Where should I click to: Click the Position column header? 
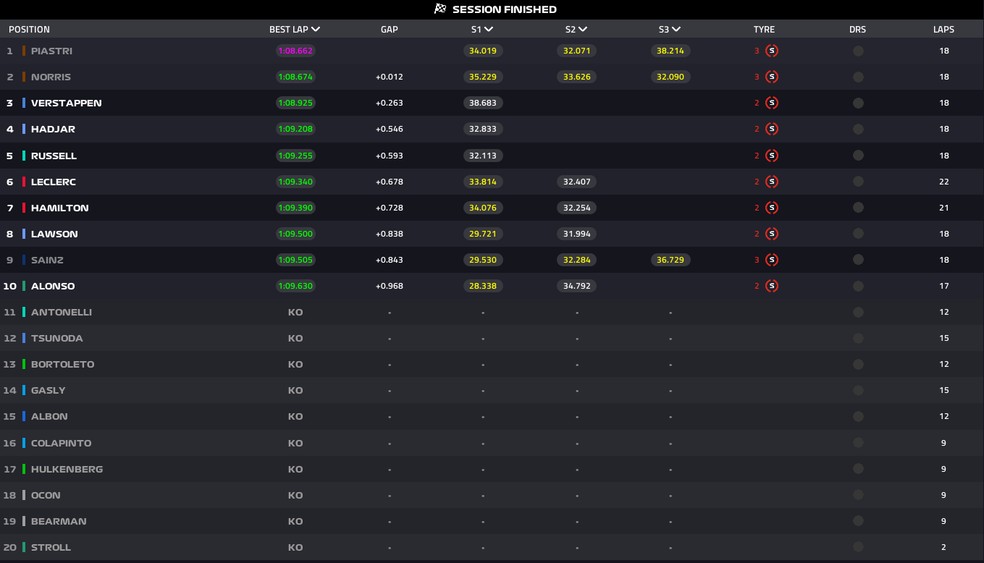(x=29, y=30)
